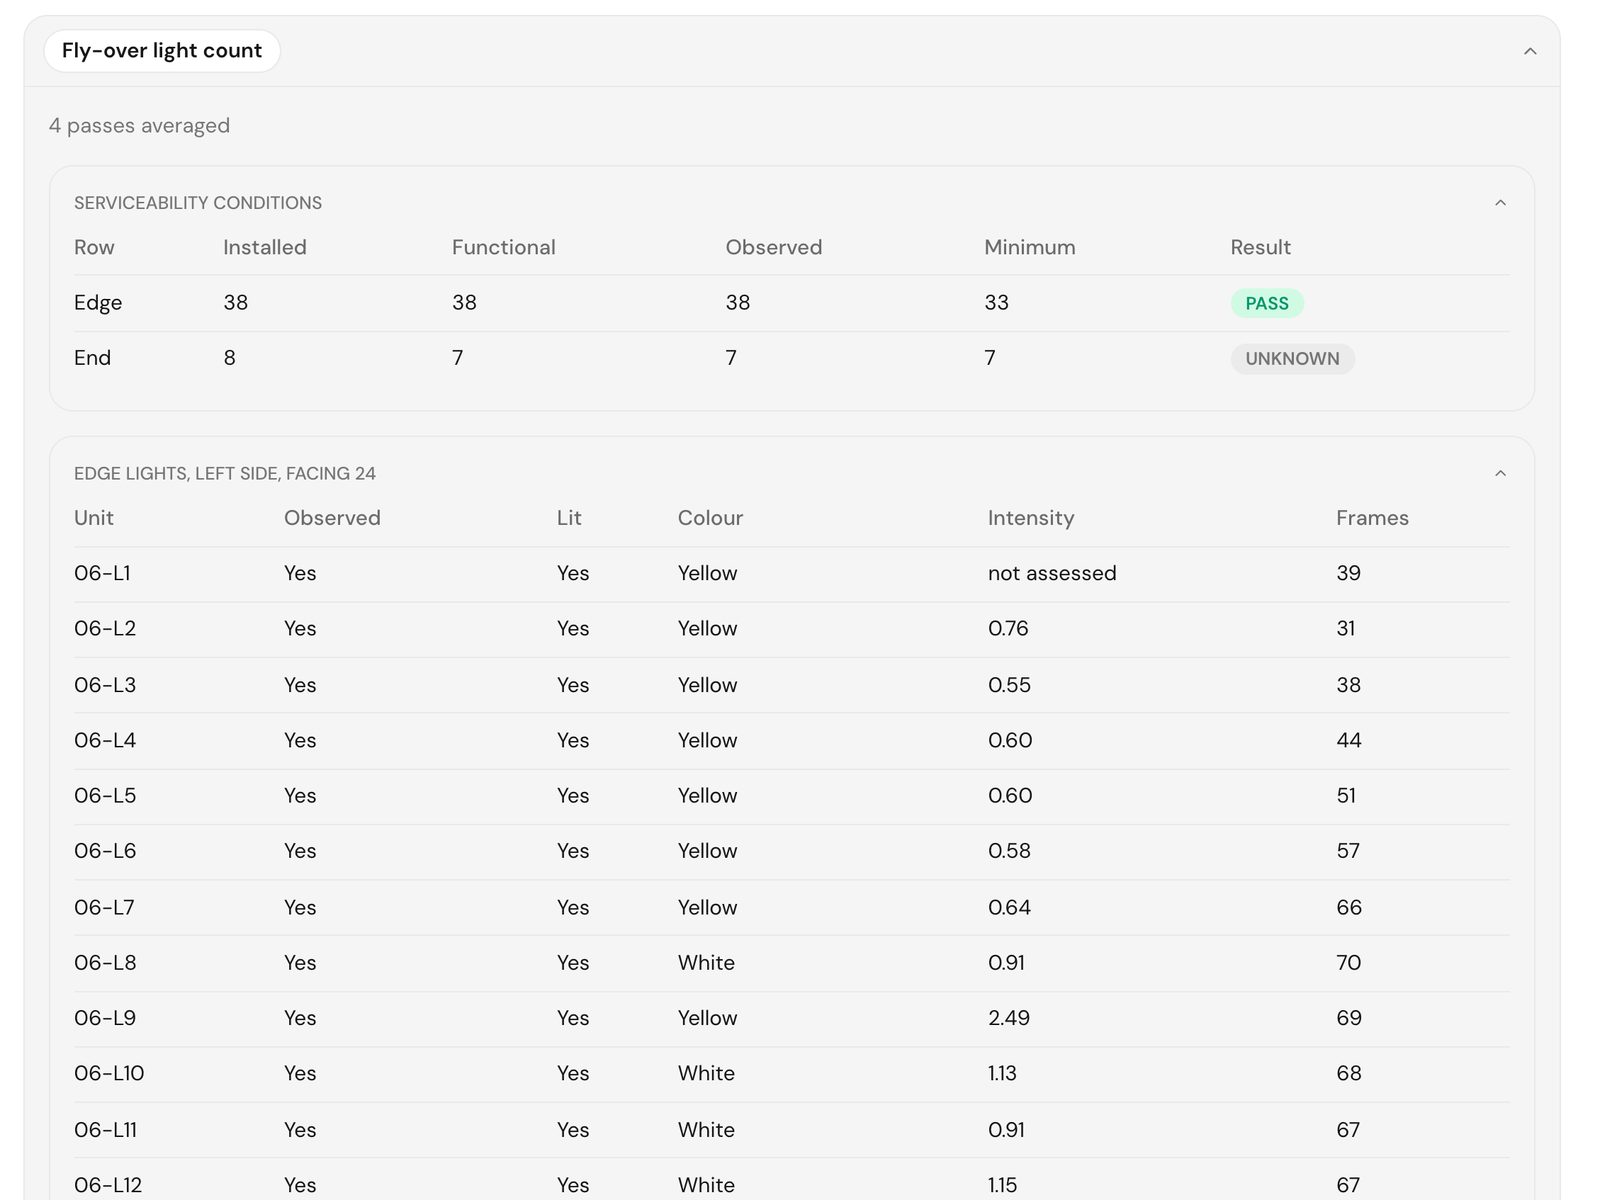Select unit 06-L11 row label

105,1130
